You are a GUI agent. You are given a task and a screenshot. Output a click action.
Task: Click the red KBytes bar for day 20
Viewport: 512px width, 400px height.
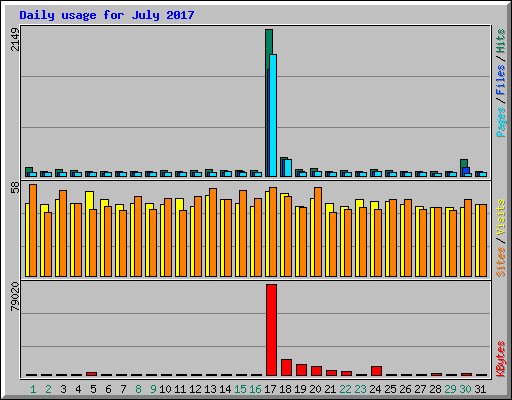pos(316,371)
